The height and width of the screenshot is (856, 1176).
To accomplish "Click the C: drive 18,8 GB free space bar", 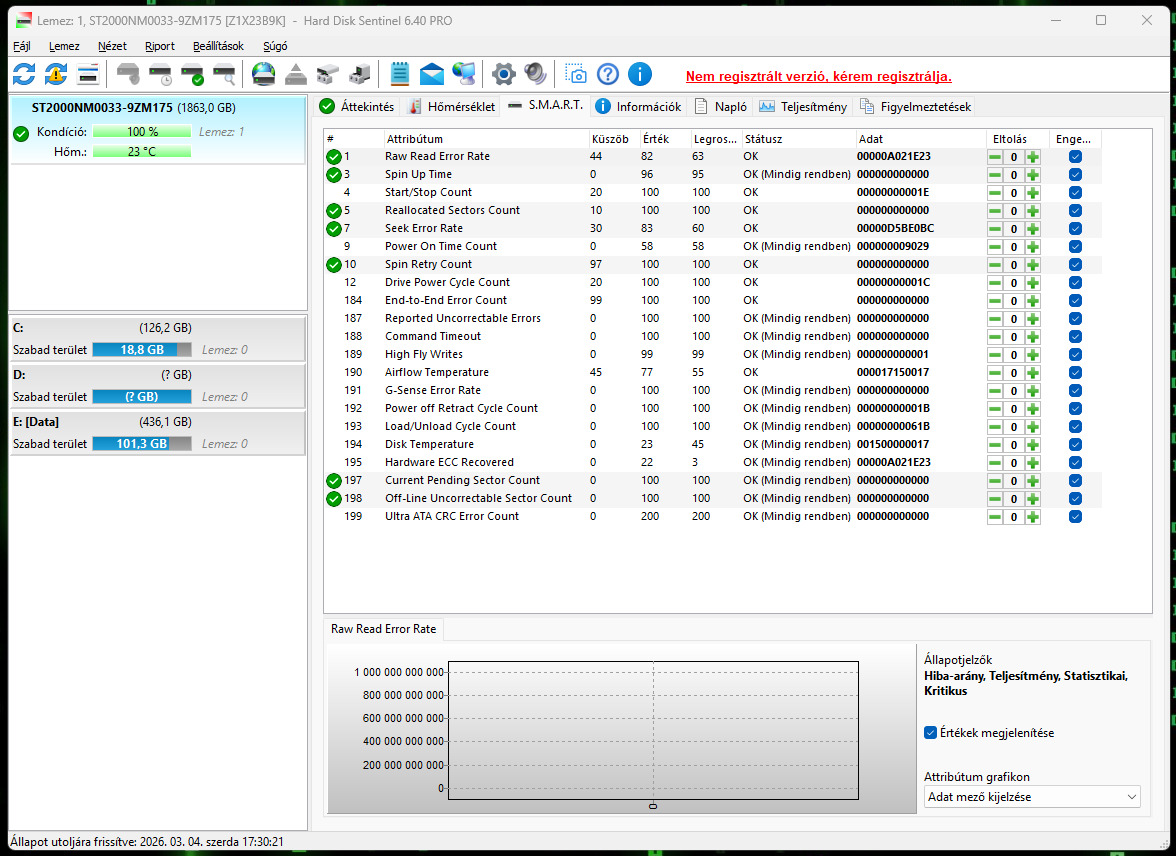I will click(x=142, y=350).
